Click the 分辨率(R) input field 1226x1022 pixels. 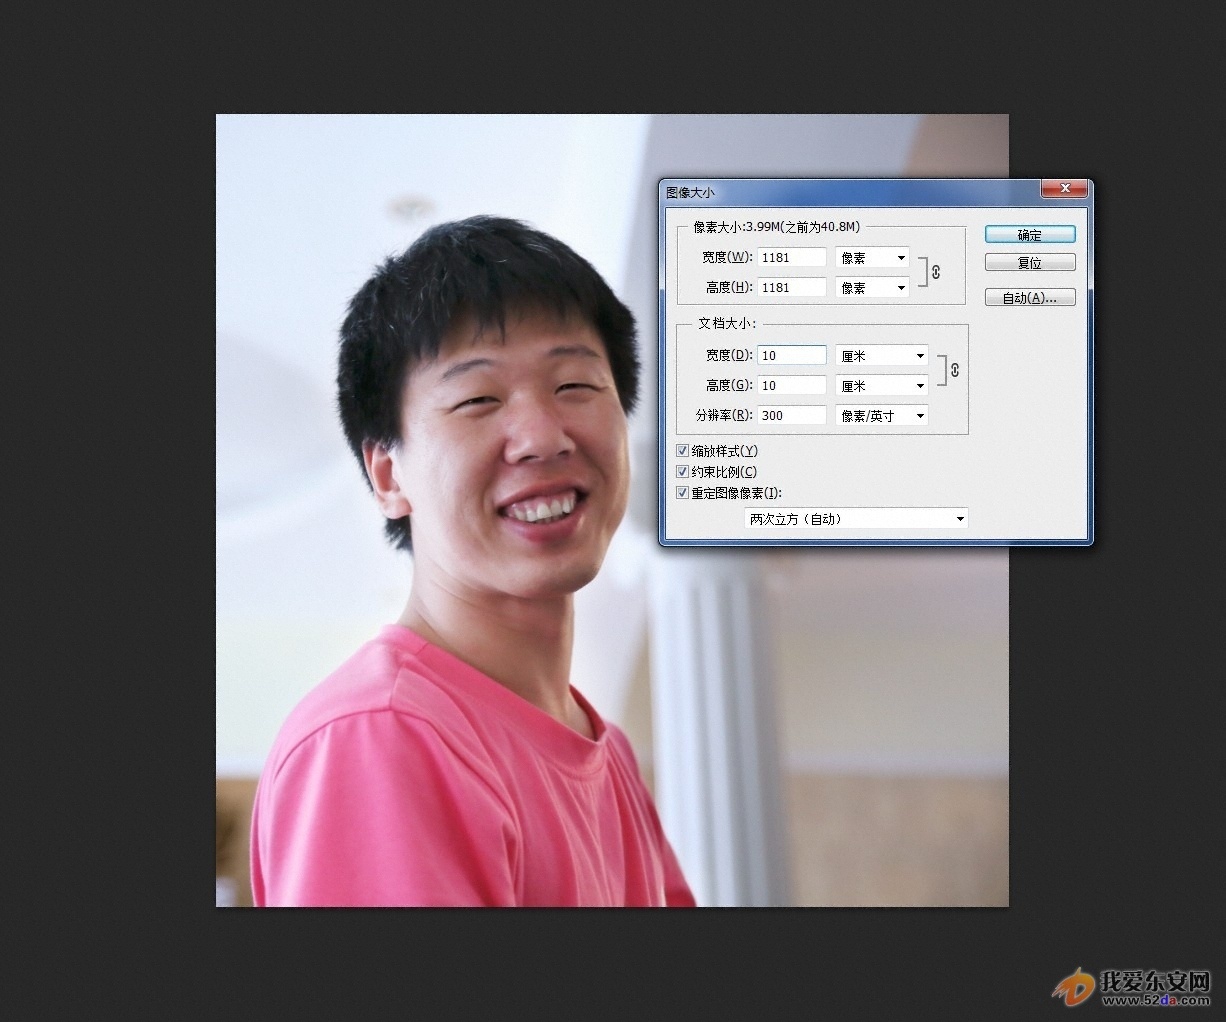pos(792,415)
